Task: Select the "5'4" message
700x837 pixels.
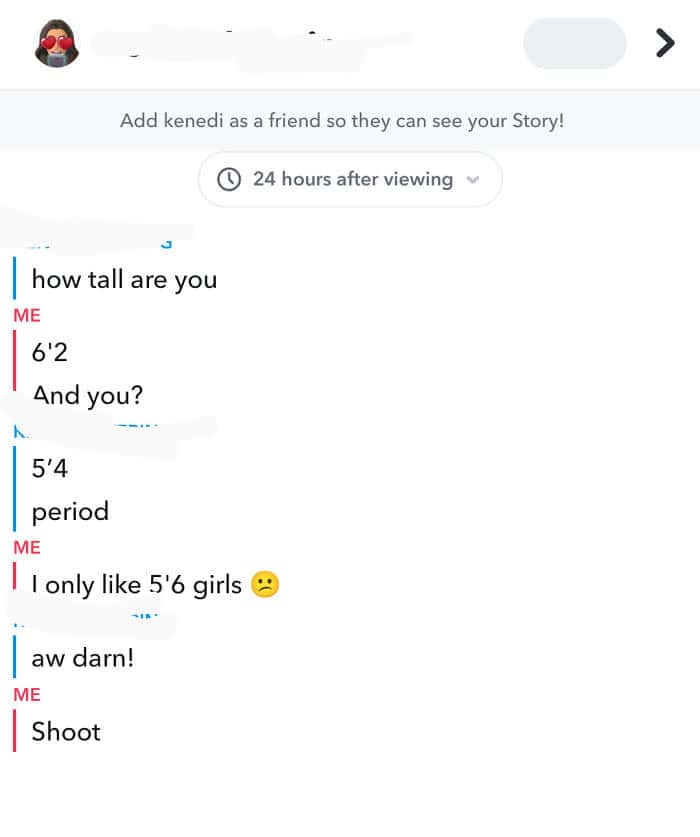Action: [49, 468]
